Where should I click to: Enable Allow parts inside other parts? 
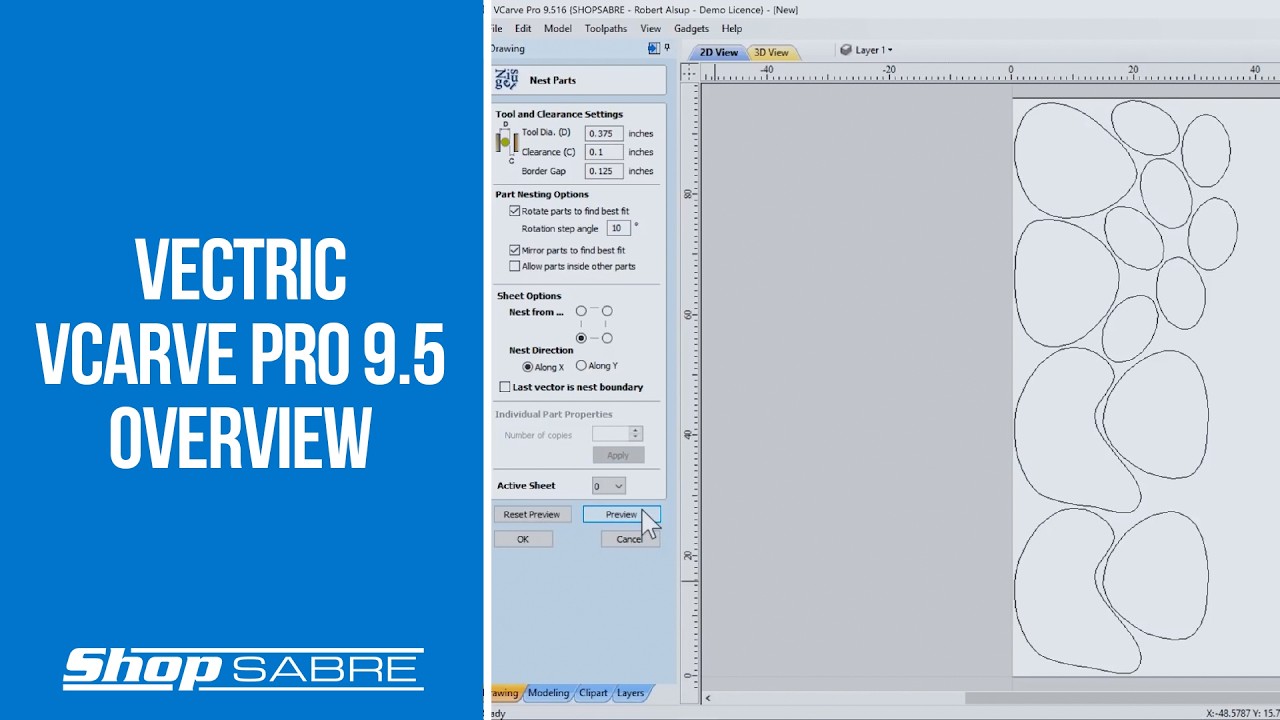[x=514, y=266]
